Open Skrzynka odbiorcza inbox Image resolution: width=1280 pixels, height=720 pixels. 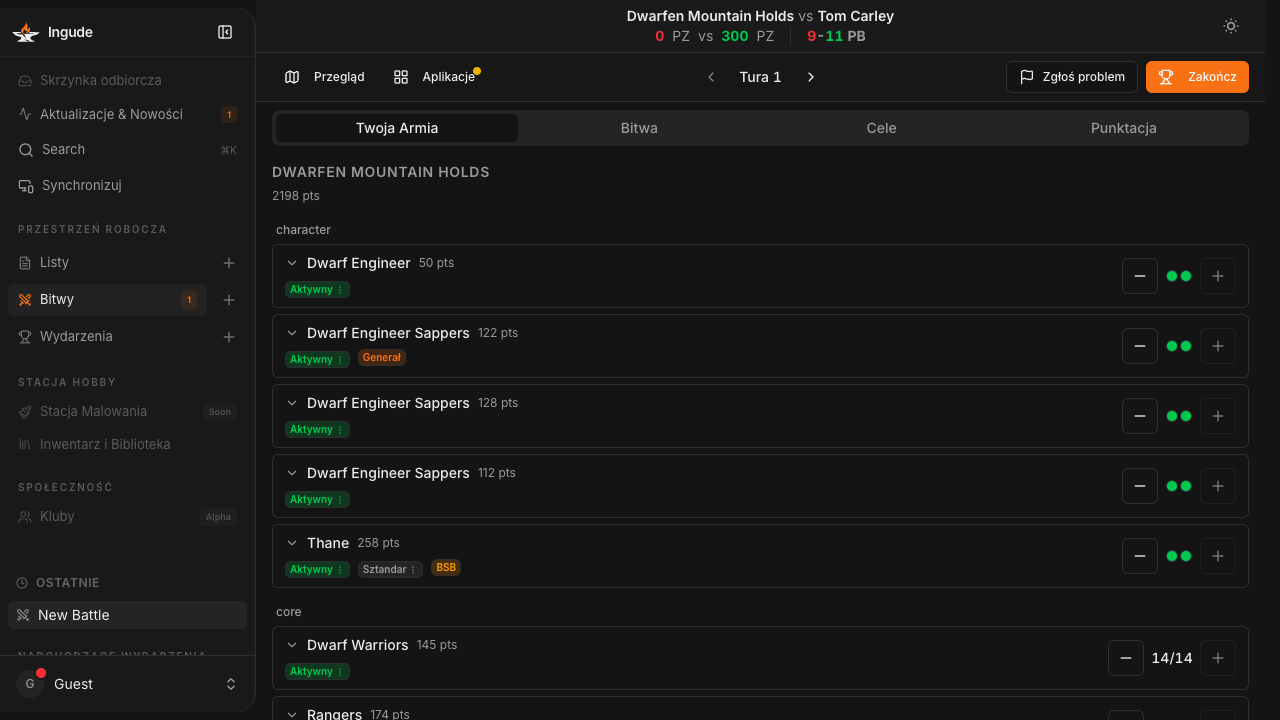point(127,80)
